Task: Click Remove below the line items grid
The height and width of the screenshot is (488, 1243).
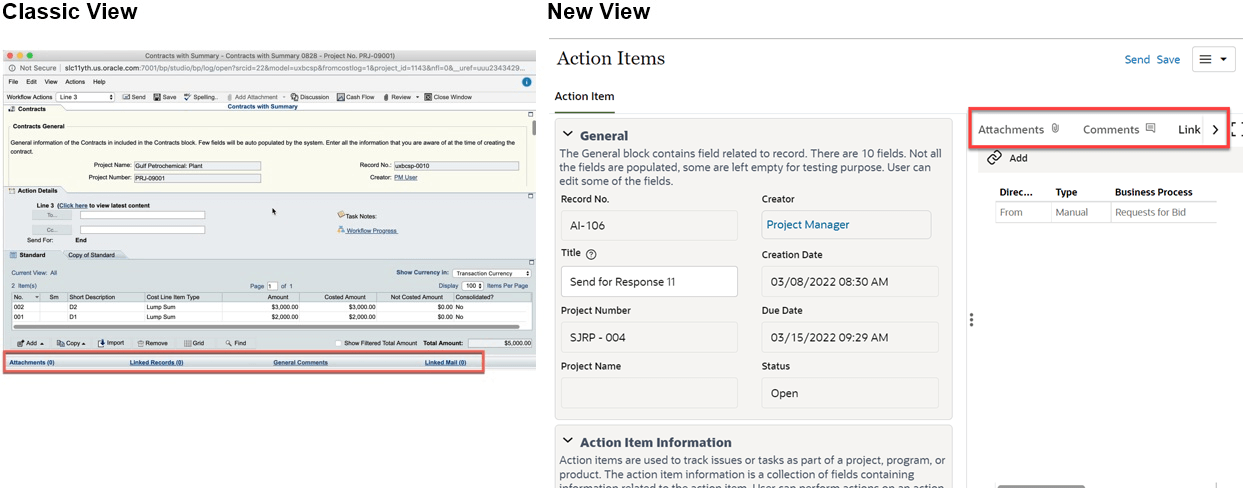Action: (x=152, y=343)
